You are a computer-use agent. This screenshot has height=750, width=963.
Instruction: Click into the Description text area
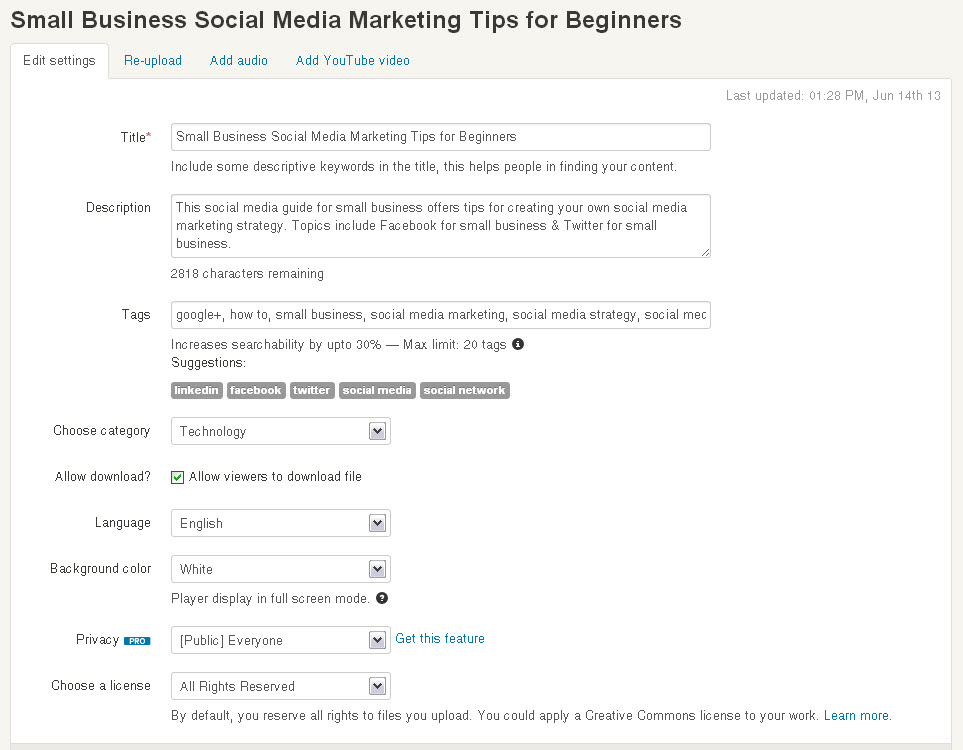coord(440,226)
